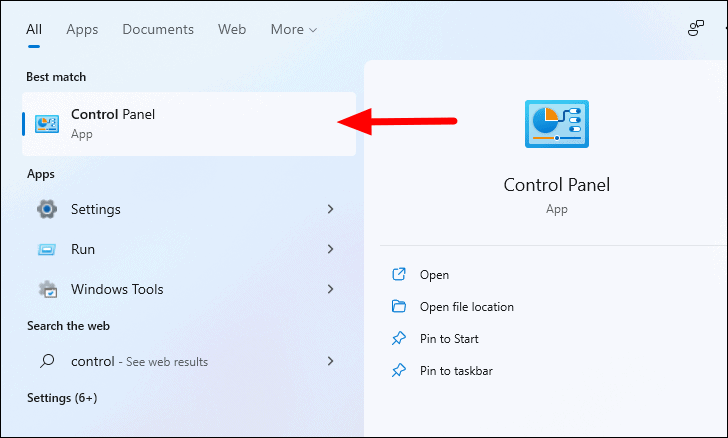The image size is (728, 438).
Task: Click the Run app icon
Action: (x=47, y=250)
